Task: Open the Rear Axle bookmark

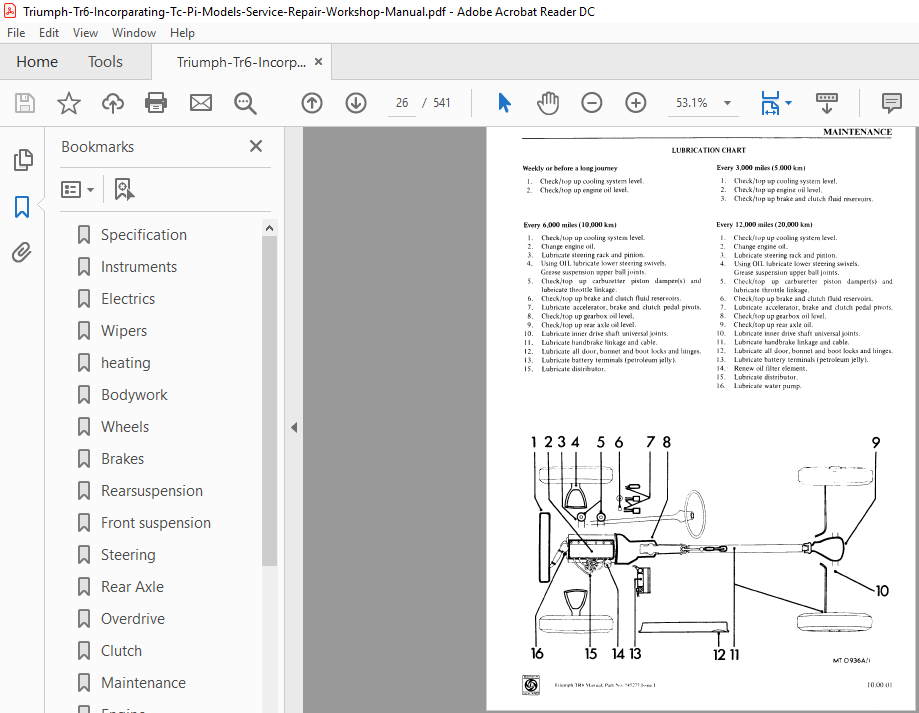Action: (132, 587)
